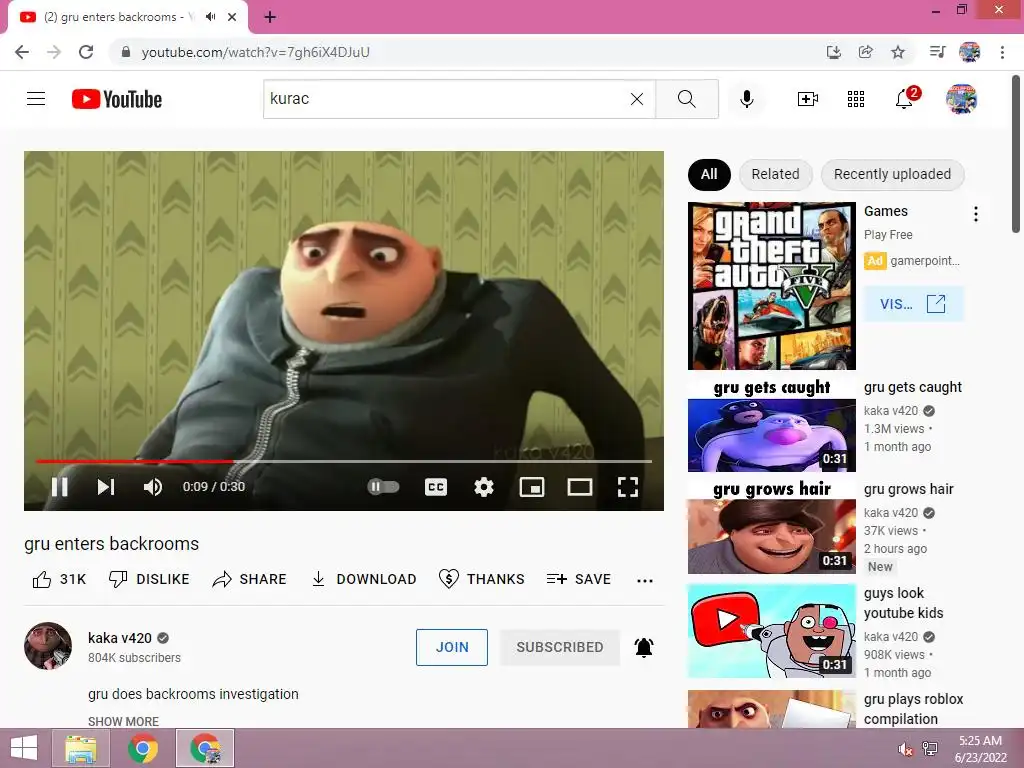The image size is (1024, 768).
Task: Open the Games ad options menu
Action: click(976, 214)
